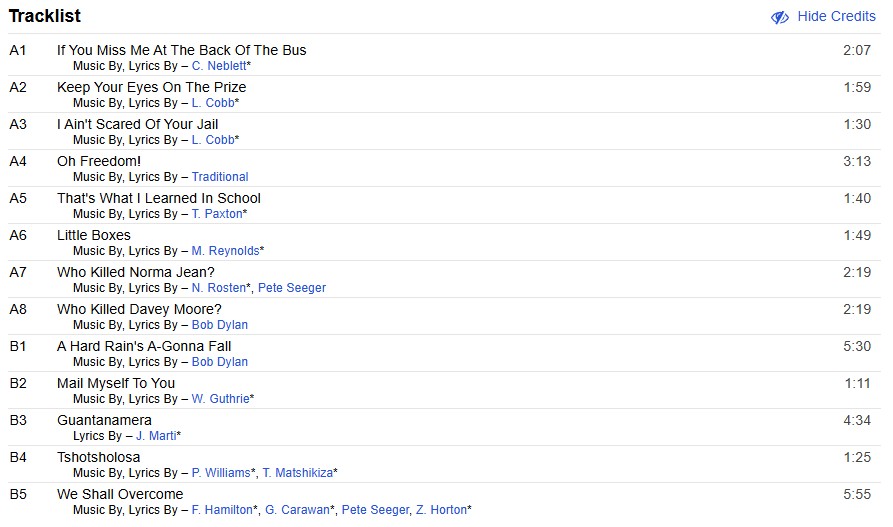Open M. Reynolds artist link
The width and height of the screenshot is (893, 527).
(225, 251)
